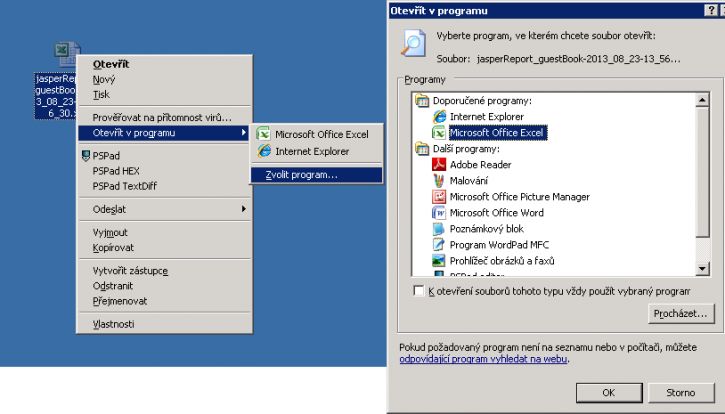Screen dimensions: 725x414
Task: Click the Malování paint icon
Action: [x=438, y=180]
